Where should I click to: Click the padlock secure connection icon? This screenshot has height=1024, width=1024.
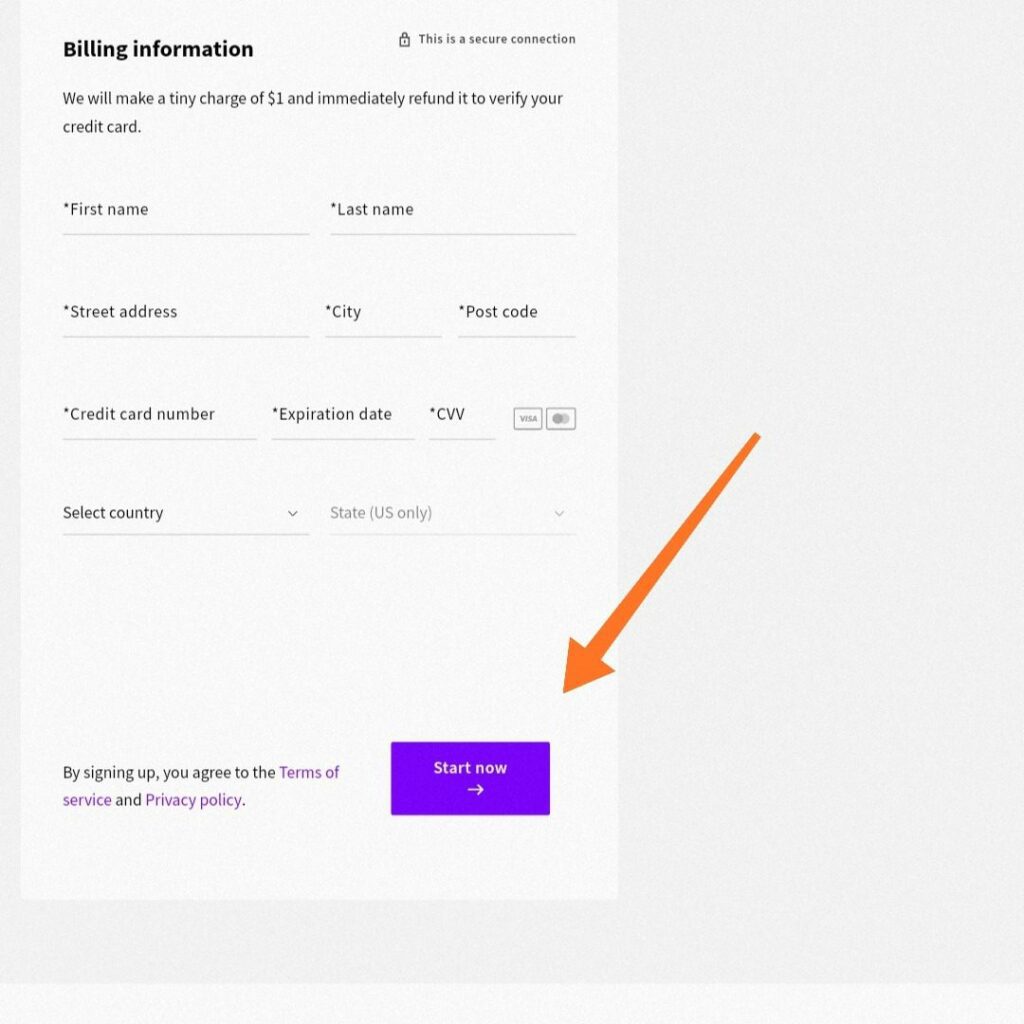click(x=404, y=39)
